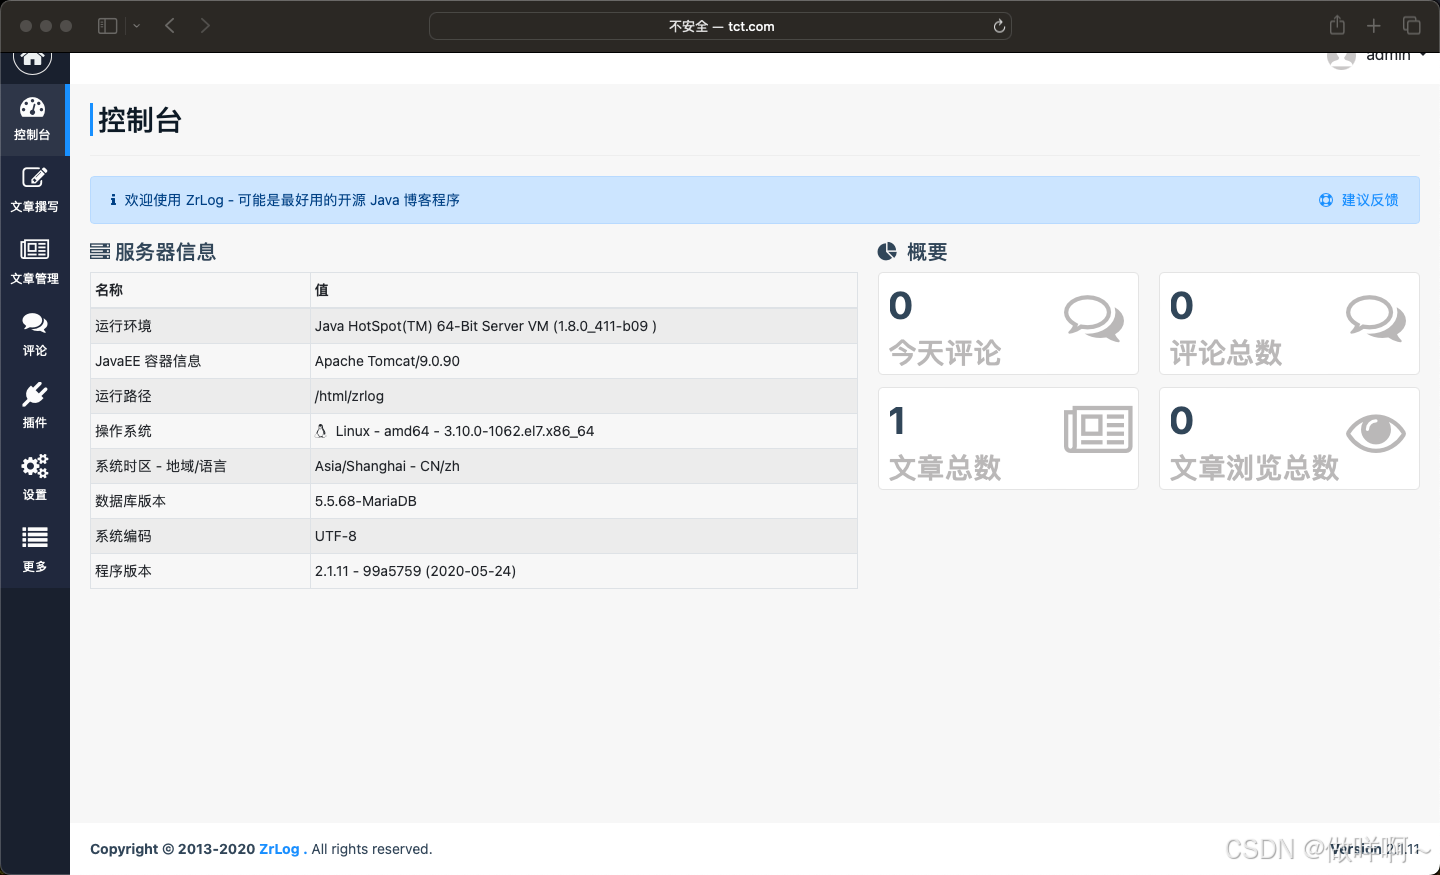Click the Safari sidebar toggle icon
Image resolution: width=1440 pixels, height=875 pixels.
point(107,26)
